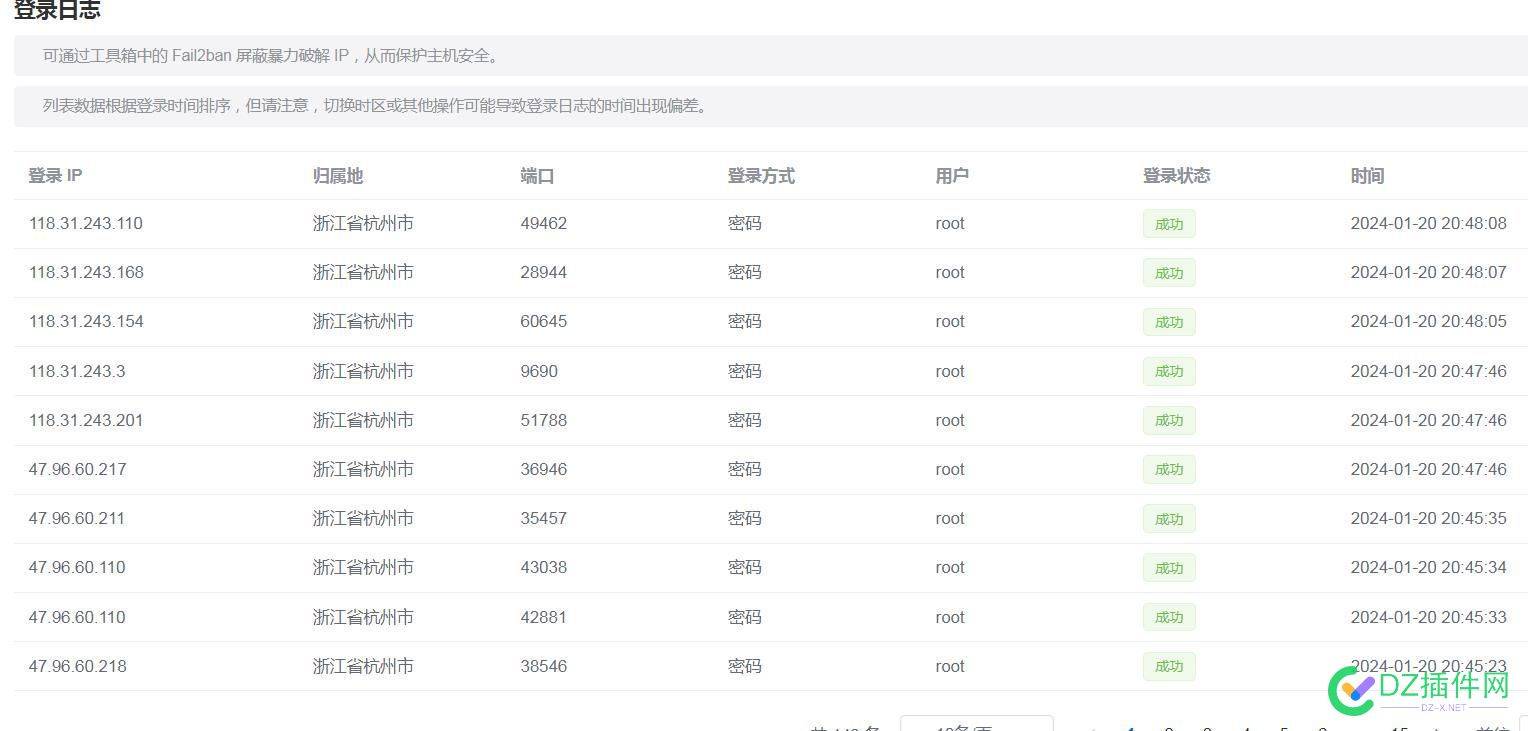Screen dimensions: 1528x731
Task: Click port value 9690
Action: [x=539, y=372]
